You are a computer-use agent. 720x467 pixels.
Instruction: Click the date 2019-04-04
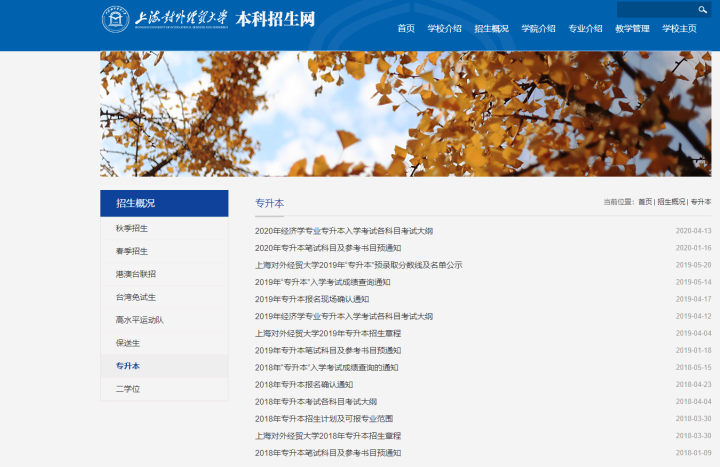click(x=693, y=333)
